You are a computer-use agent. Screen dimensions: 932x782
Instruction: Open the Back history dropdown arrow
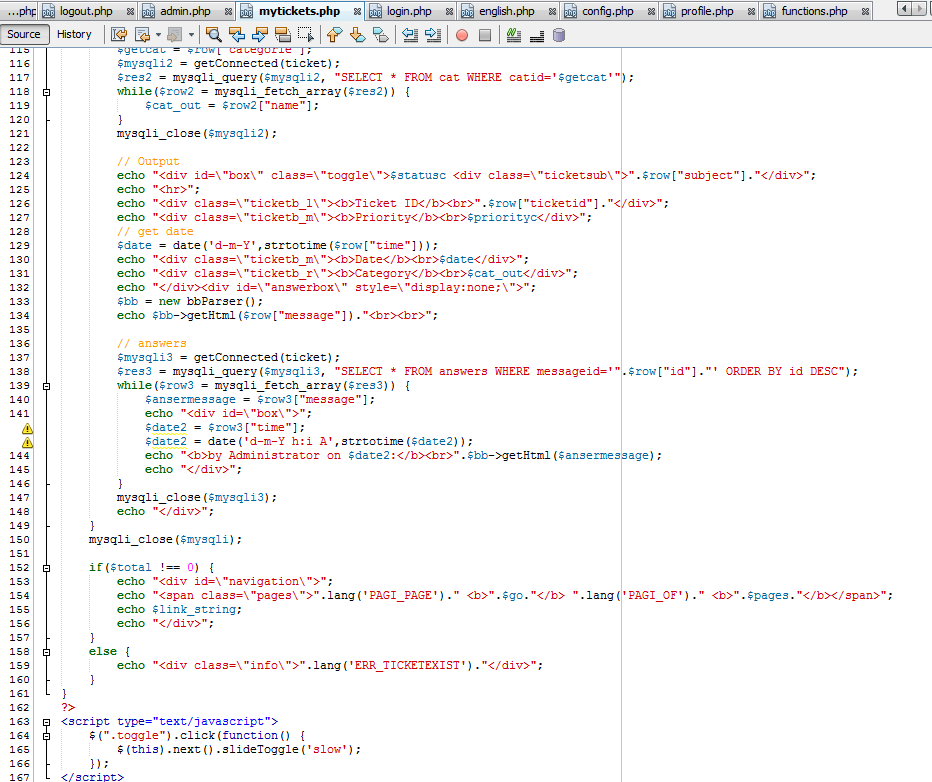(158, 35)
